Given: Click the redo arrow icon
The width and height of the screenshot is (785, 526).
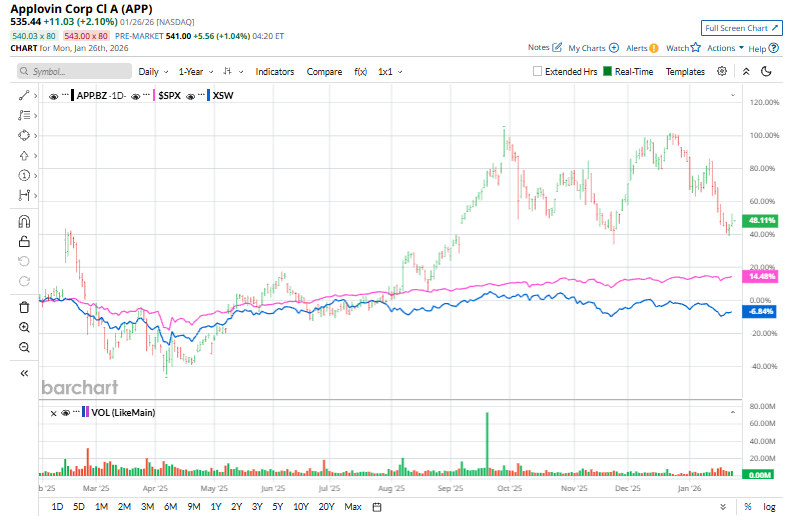Looking at the screenshot, I should (24, 281).
